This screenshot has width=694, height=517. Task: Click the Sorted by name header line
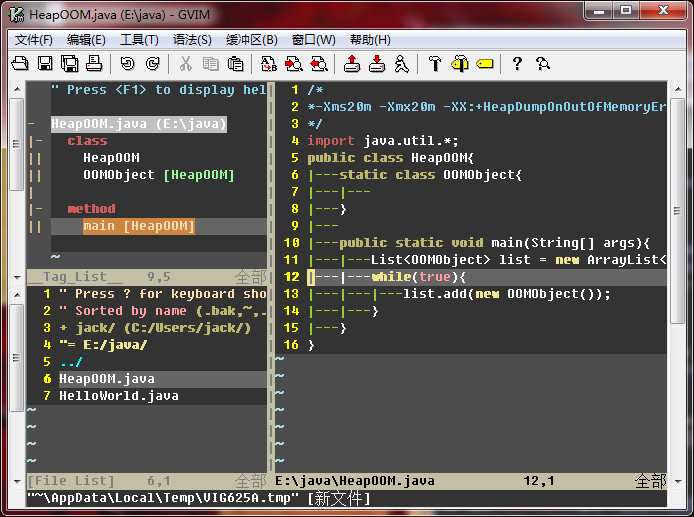tap(163, 311)
